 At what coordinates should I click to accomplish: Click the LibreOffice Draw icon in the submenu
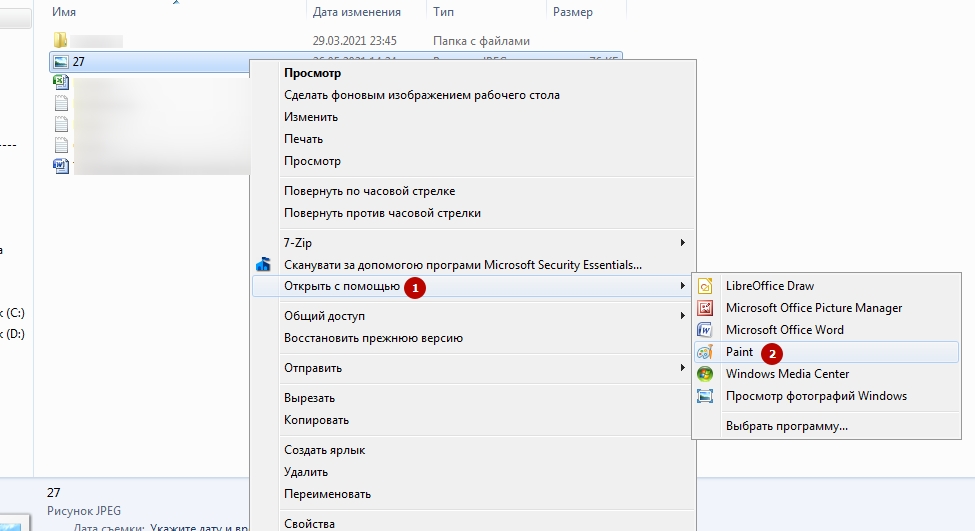click(705, 286)
